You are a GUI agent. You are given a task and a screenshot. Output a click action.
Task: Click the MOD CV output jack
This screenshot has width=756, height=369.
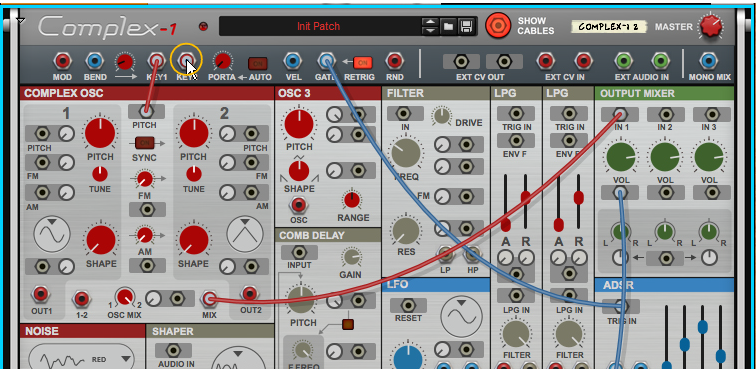(x=62, y=61)
